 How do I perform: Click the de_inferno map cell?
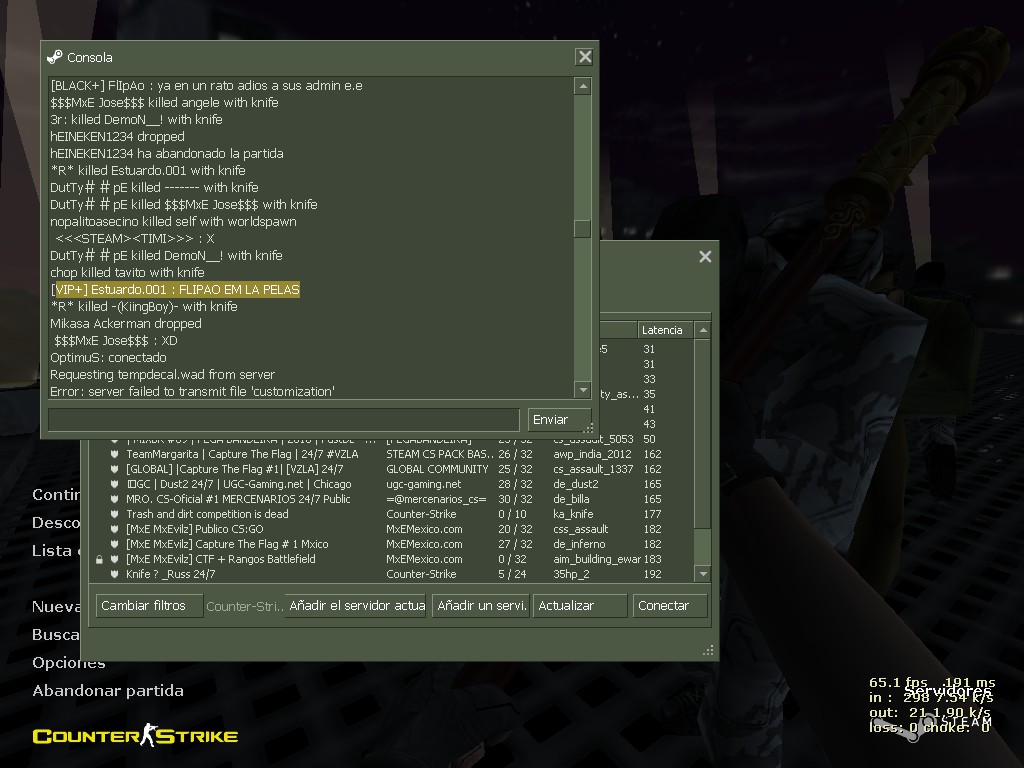579,544
